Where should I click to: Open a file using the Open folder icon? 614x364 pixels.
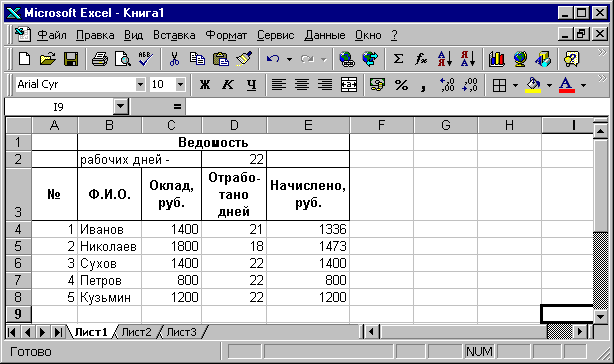tap(48, 59)
